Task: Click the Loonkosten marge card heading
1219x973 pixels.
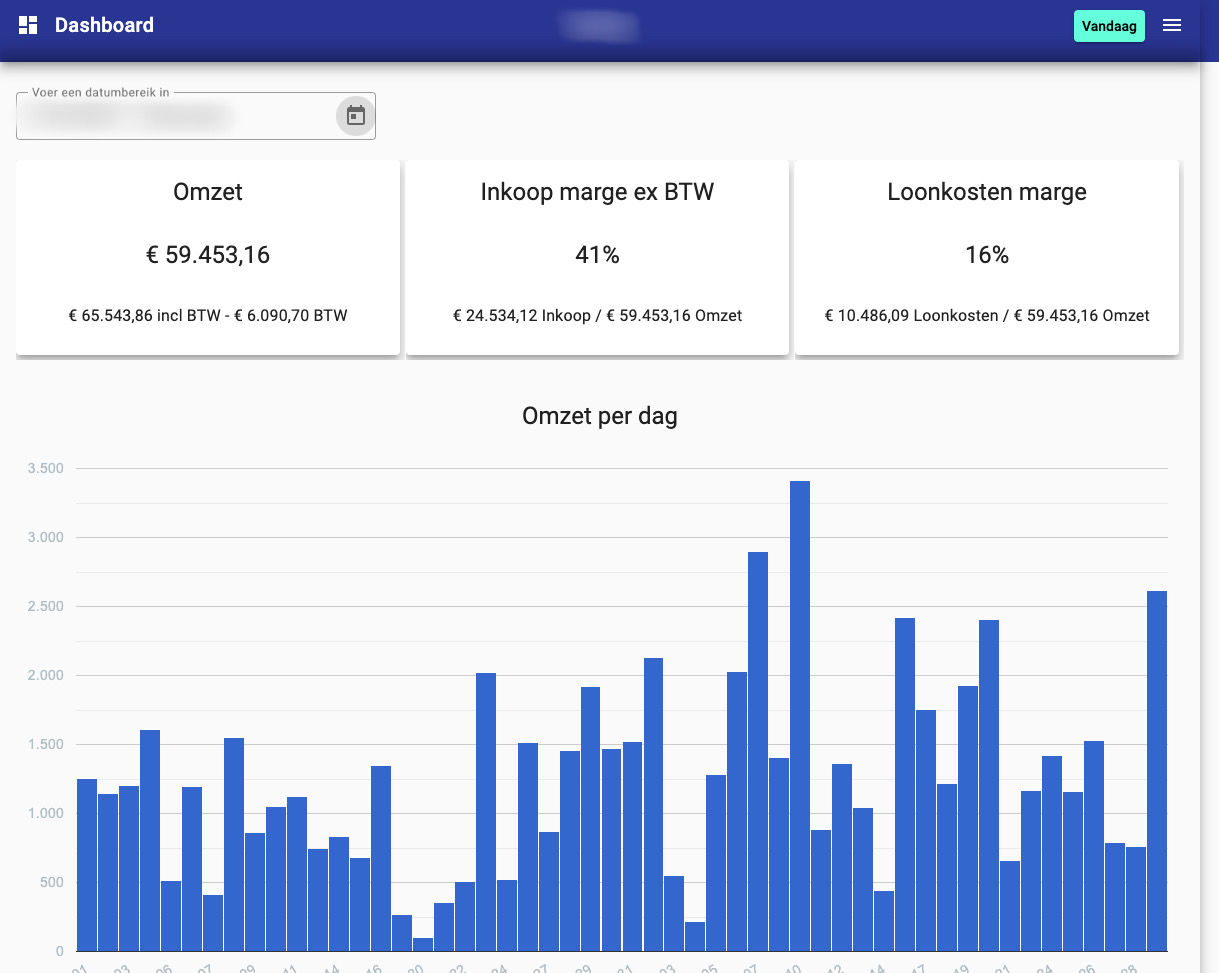Action: click(986, 192)
